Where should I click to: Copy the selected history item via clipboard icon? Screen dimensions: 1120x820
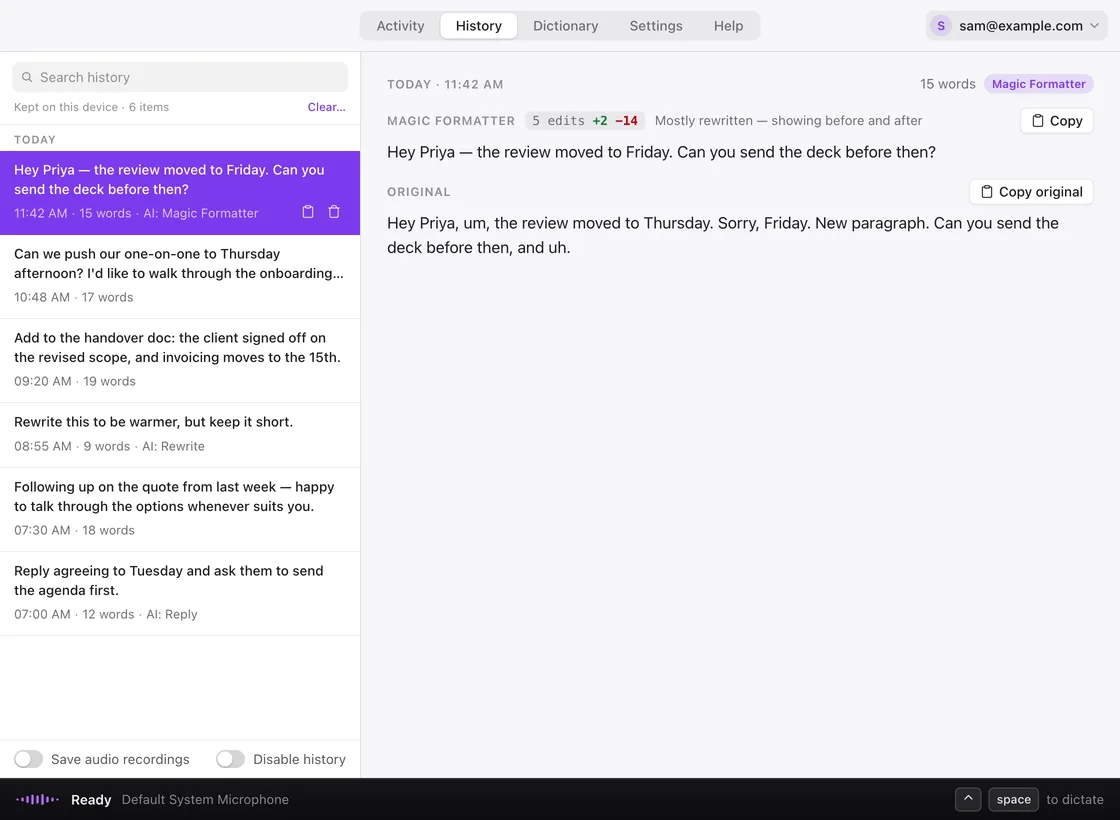(308, 211)
